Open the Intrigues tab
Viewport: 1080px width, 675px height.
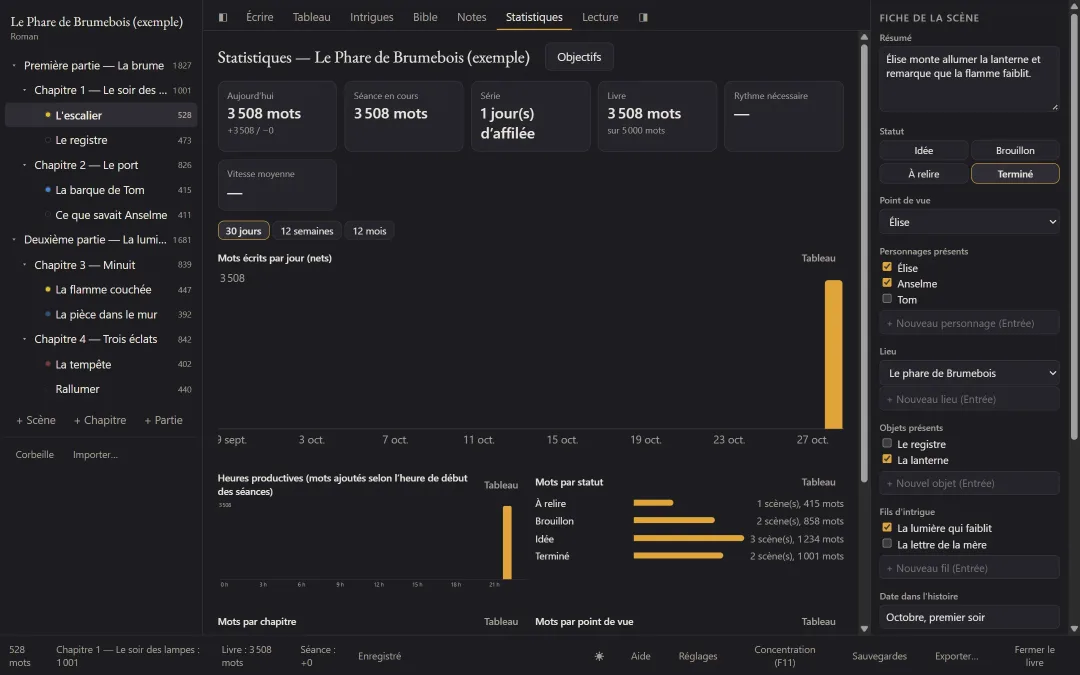tap(372, 17)
